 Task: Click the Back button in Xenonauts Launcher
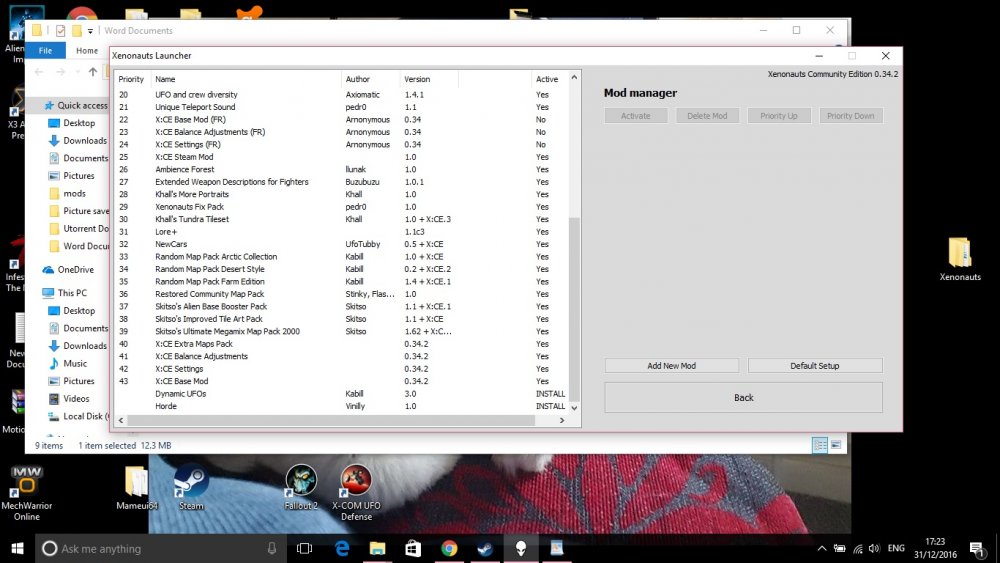[x=743, y=397]
